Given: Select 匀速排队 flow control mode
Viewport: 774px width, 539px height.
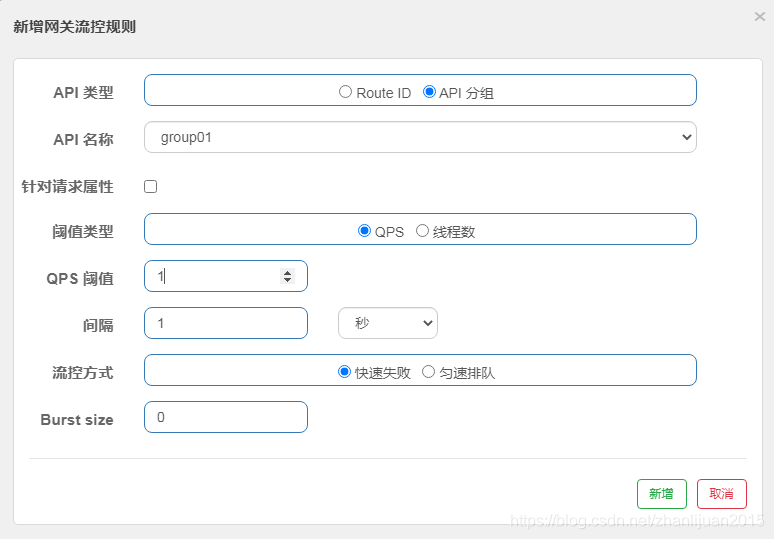Looking at the screenshot, I should (428, 372).
